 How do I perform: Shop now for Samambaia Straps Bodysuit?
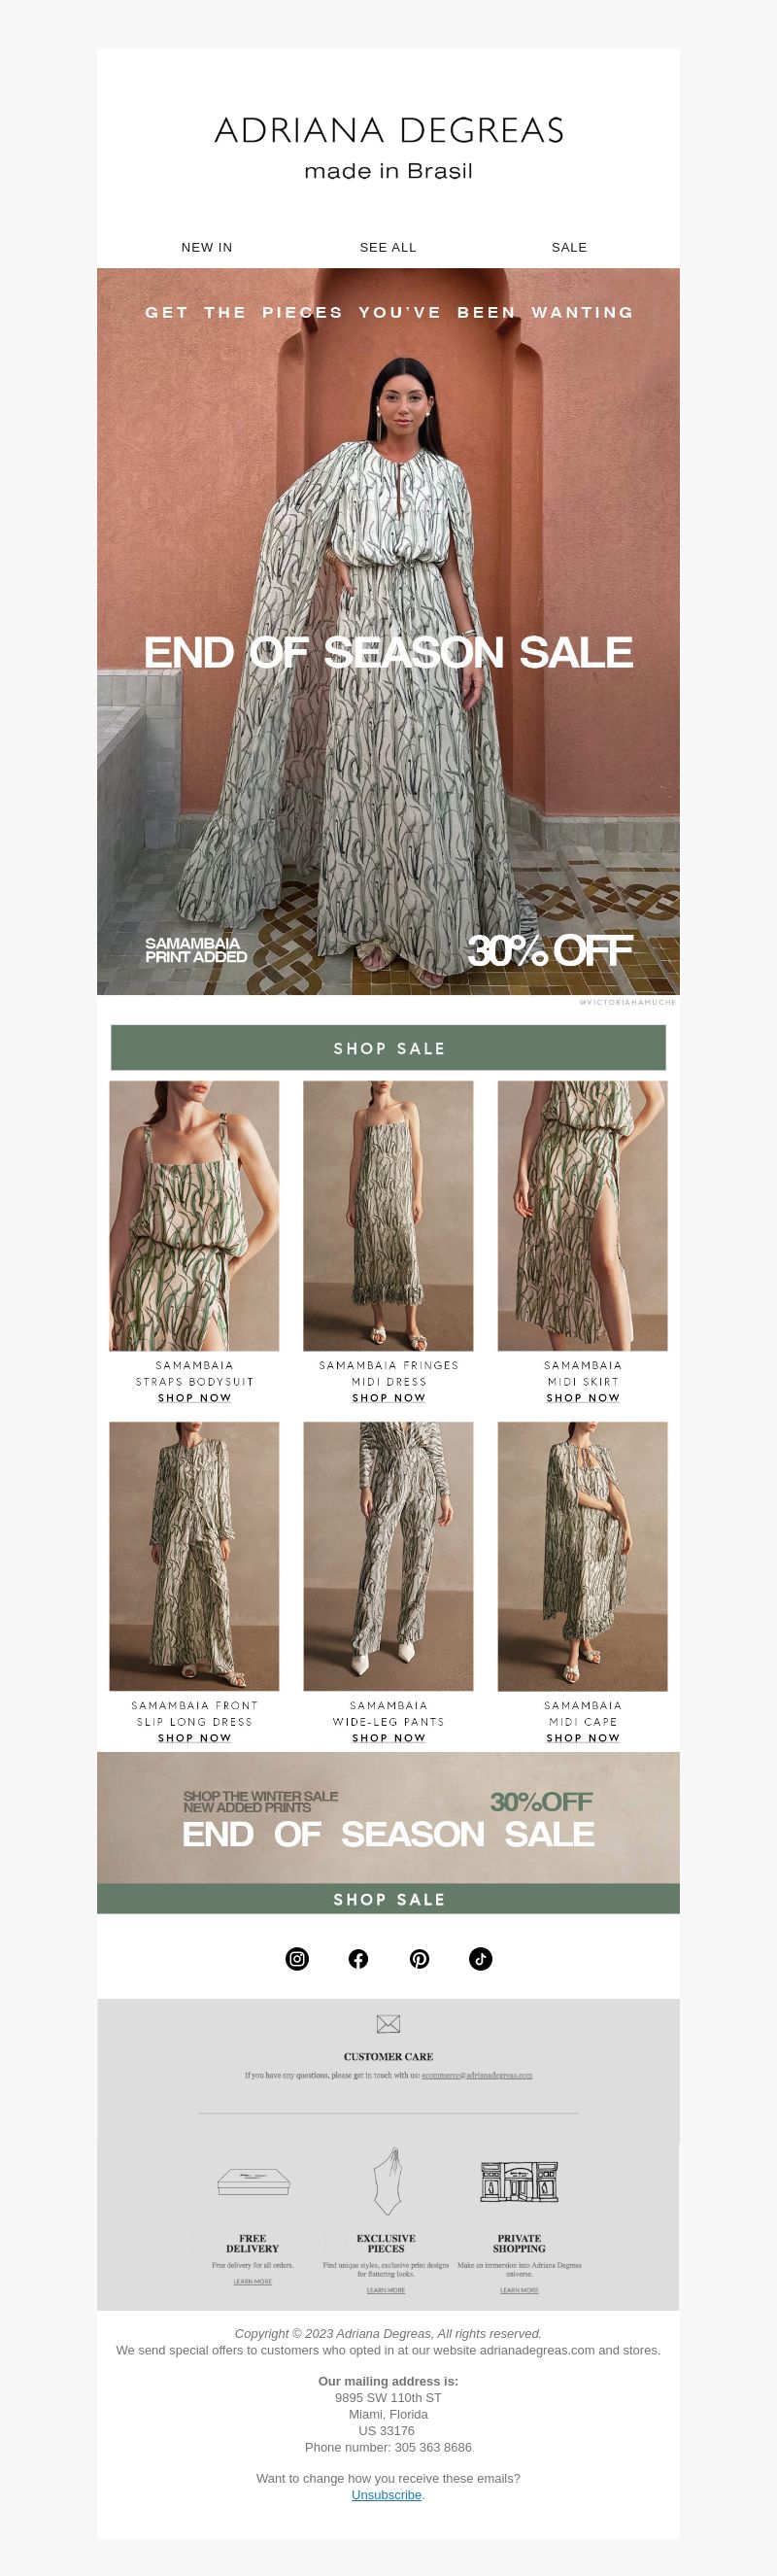point(194,1398)
